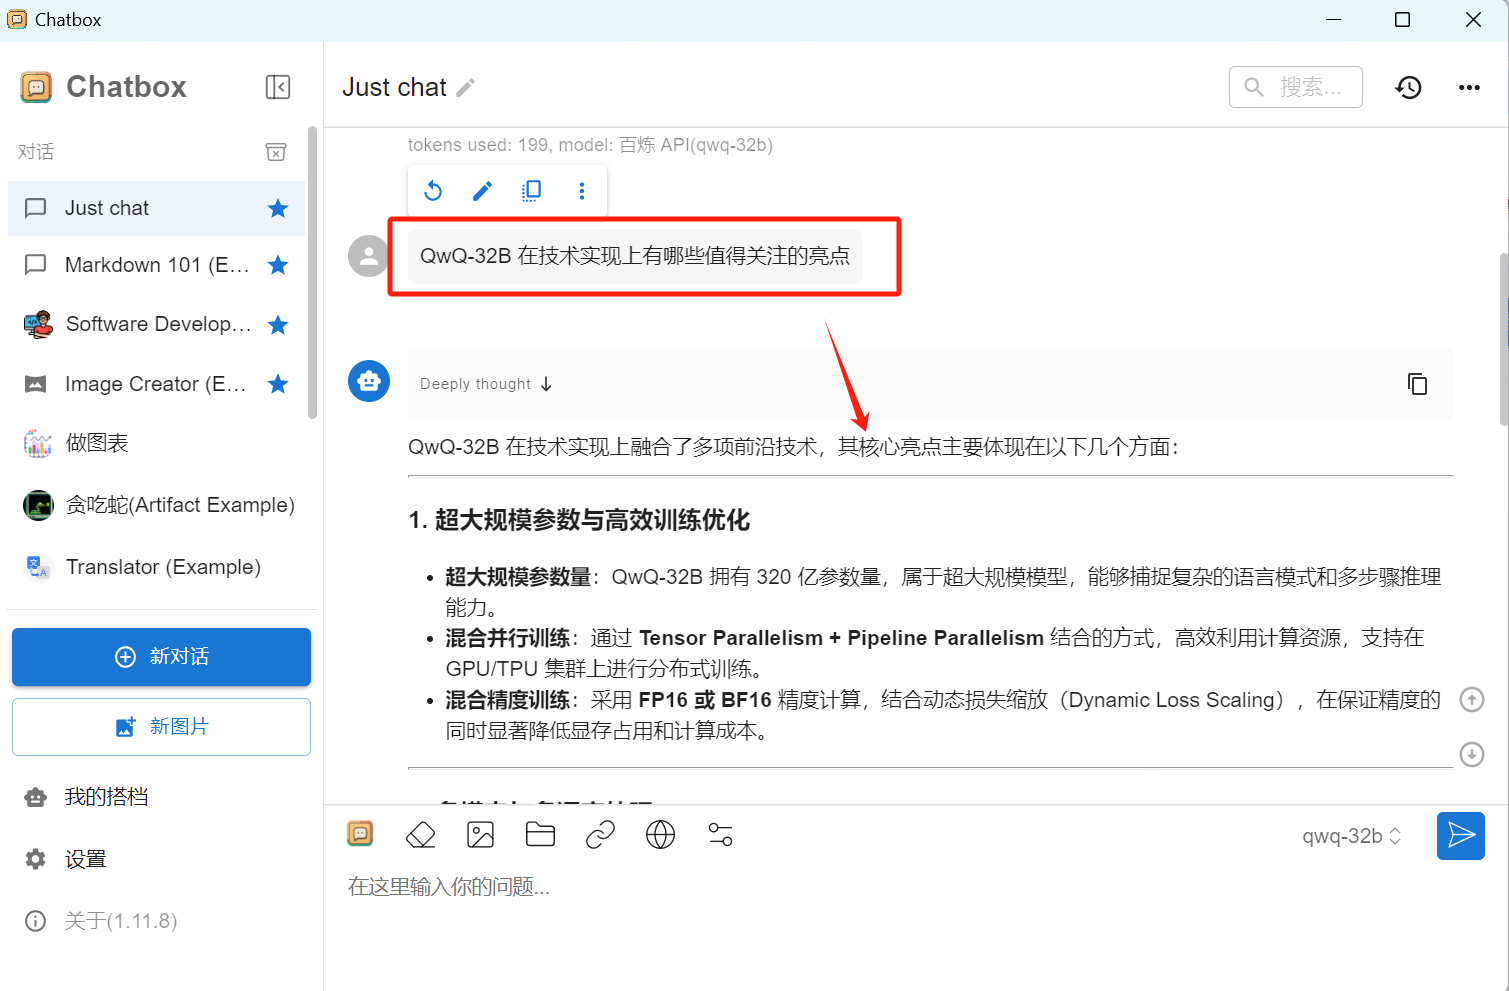Click the attach link icon

pyautogui.click(x=600, y=834)
